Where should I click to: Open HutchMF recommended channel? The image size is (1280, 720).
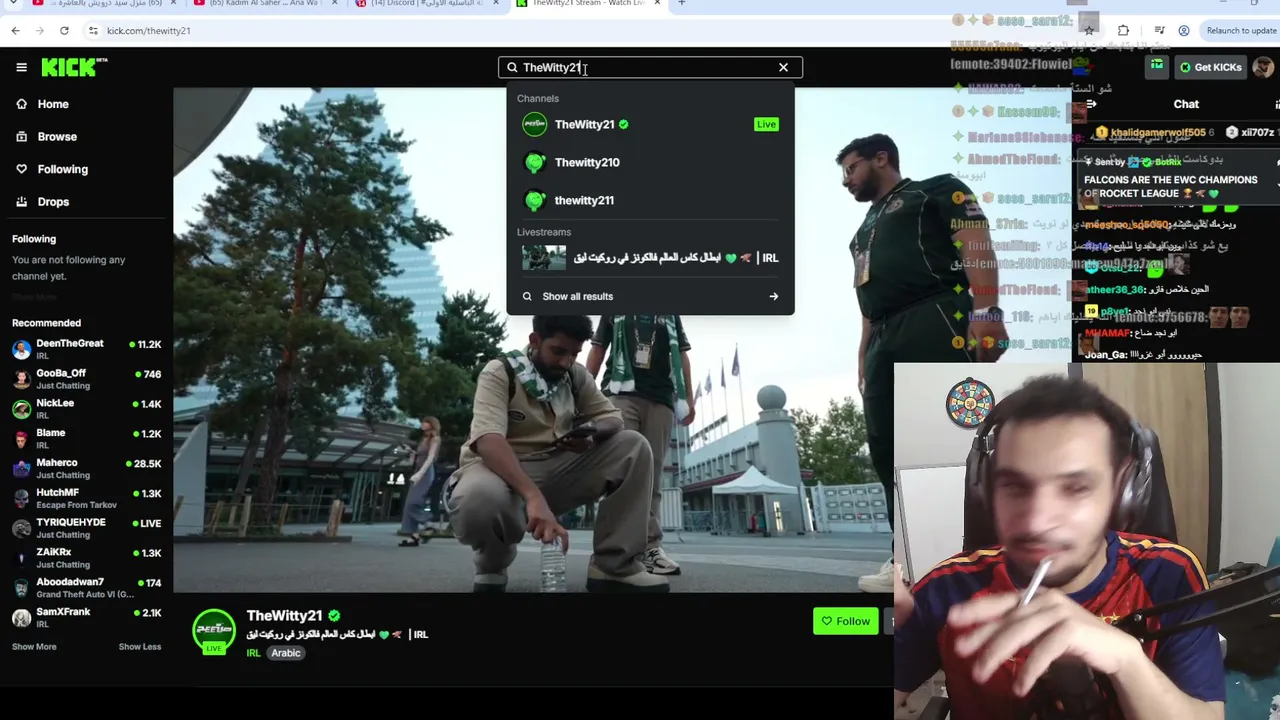coord(87,498)
